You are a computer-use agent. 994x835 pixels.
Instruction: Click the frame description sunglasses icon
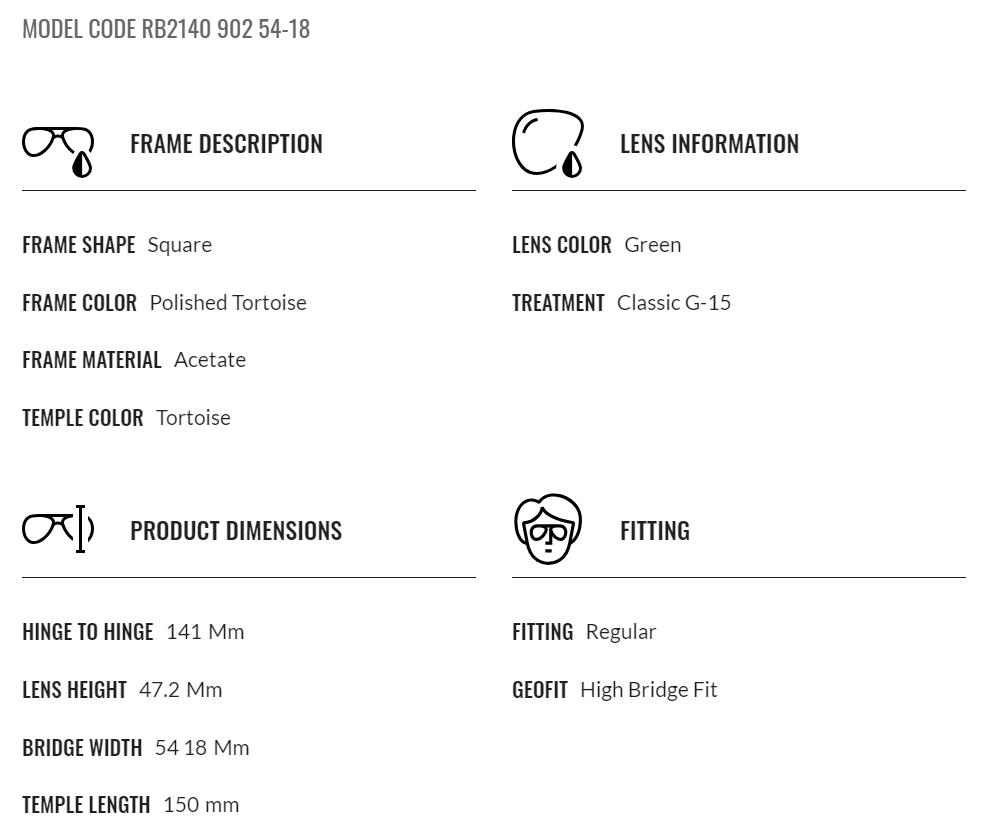point(58,151)
